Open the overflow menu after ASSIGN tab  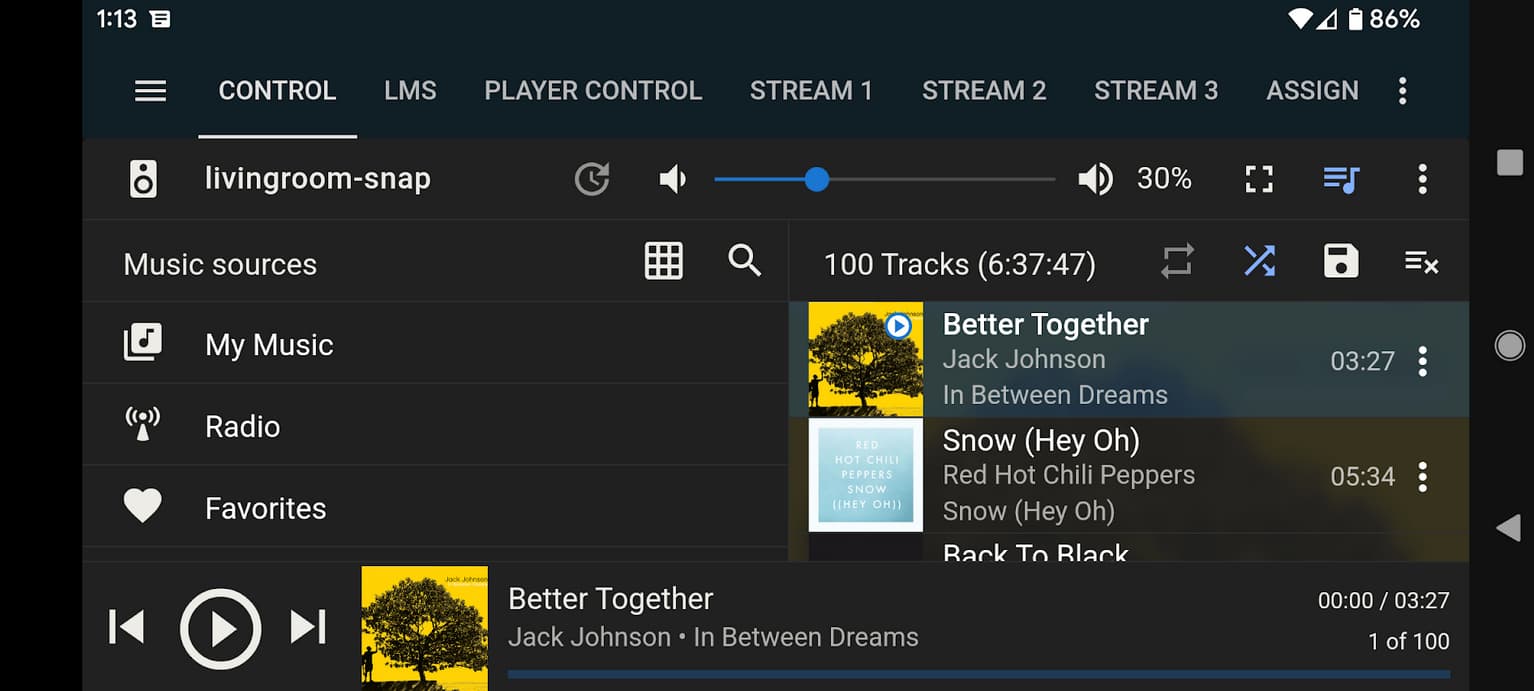point(1402,91)
